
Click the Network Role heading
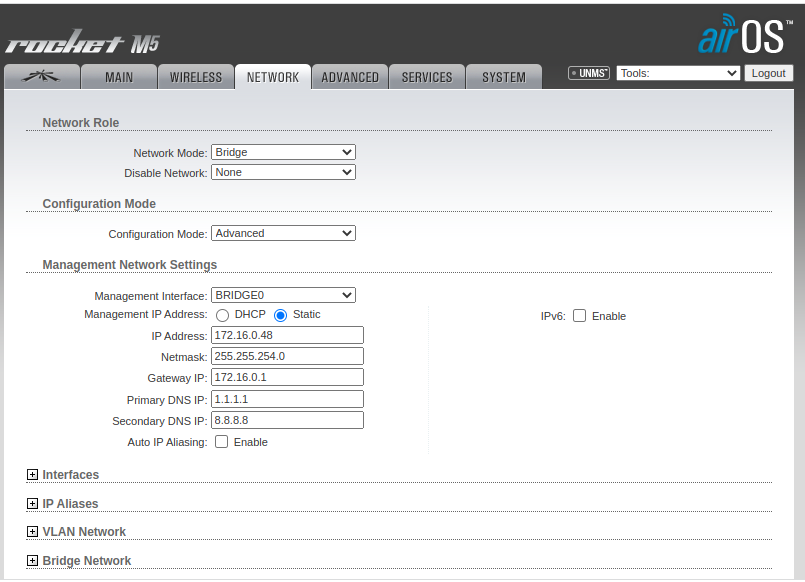81,123
